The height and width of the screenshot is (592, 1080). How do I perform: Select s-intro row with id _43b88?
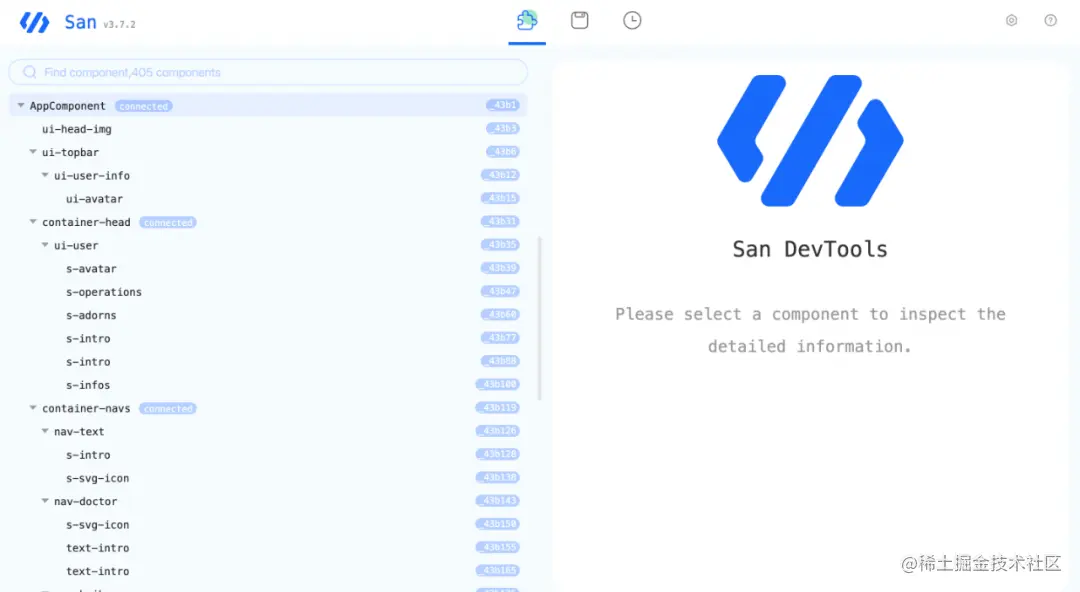point(268,362)
